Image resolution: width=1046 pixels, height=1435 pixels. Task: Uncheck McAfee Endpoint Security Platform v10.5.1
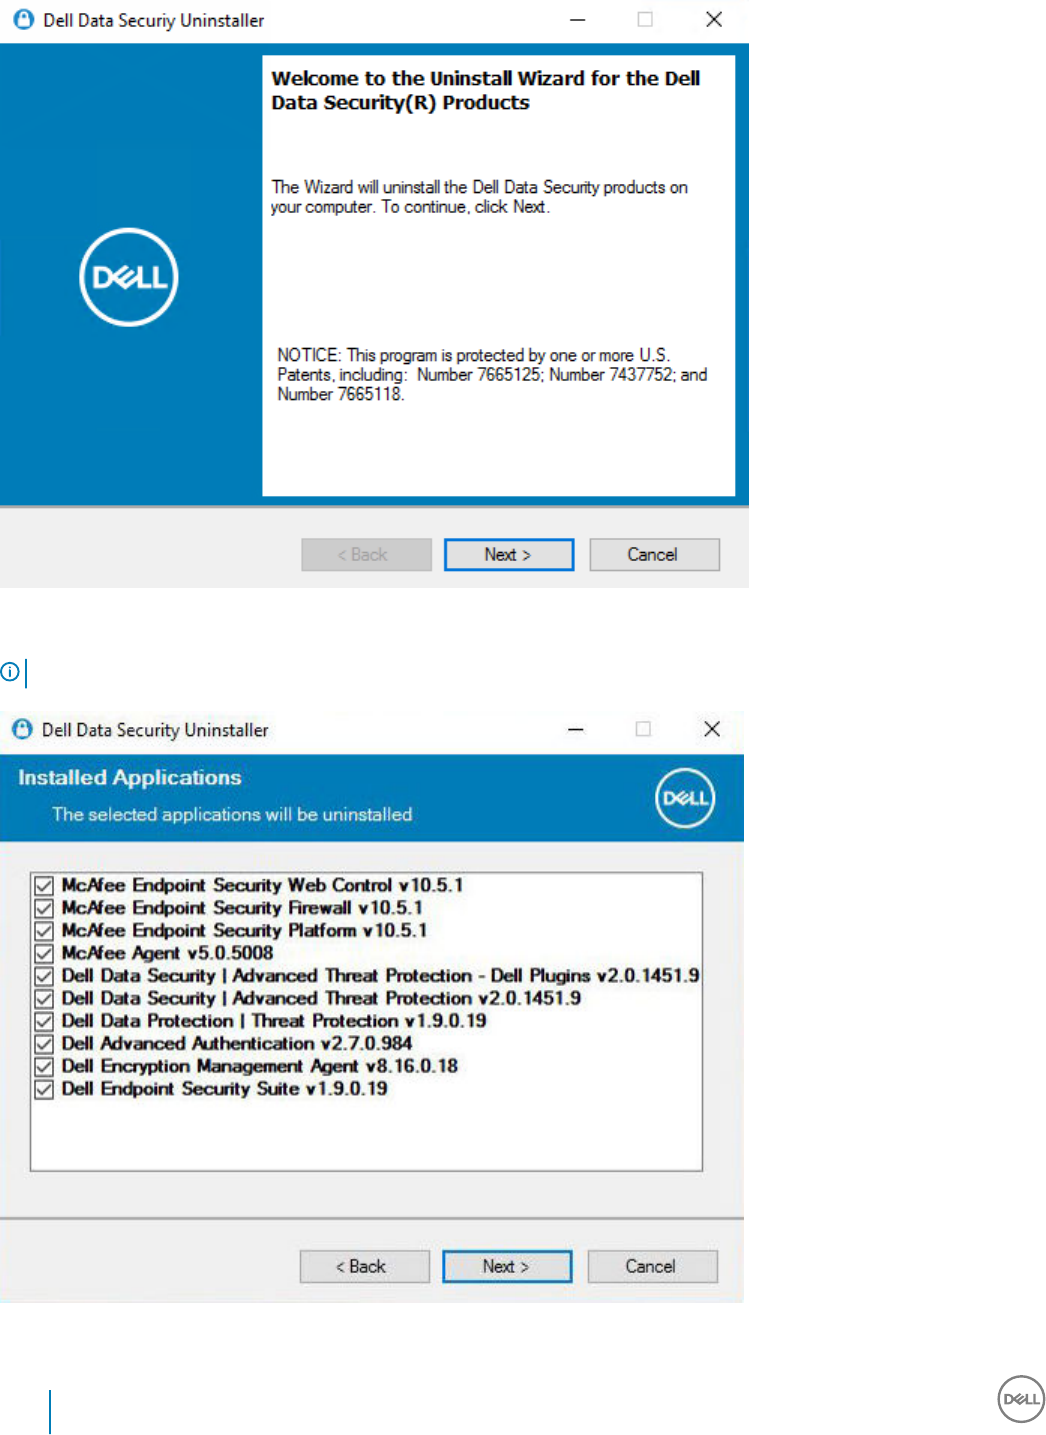44,931
